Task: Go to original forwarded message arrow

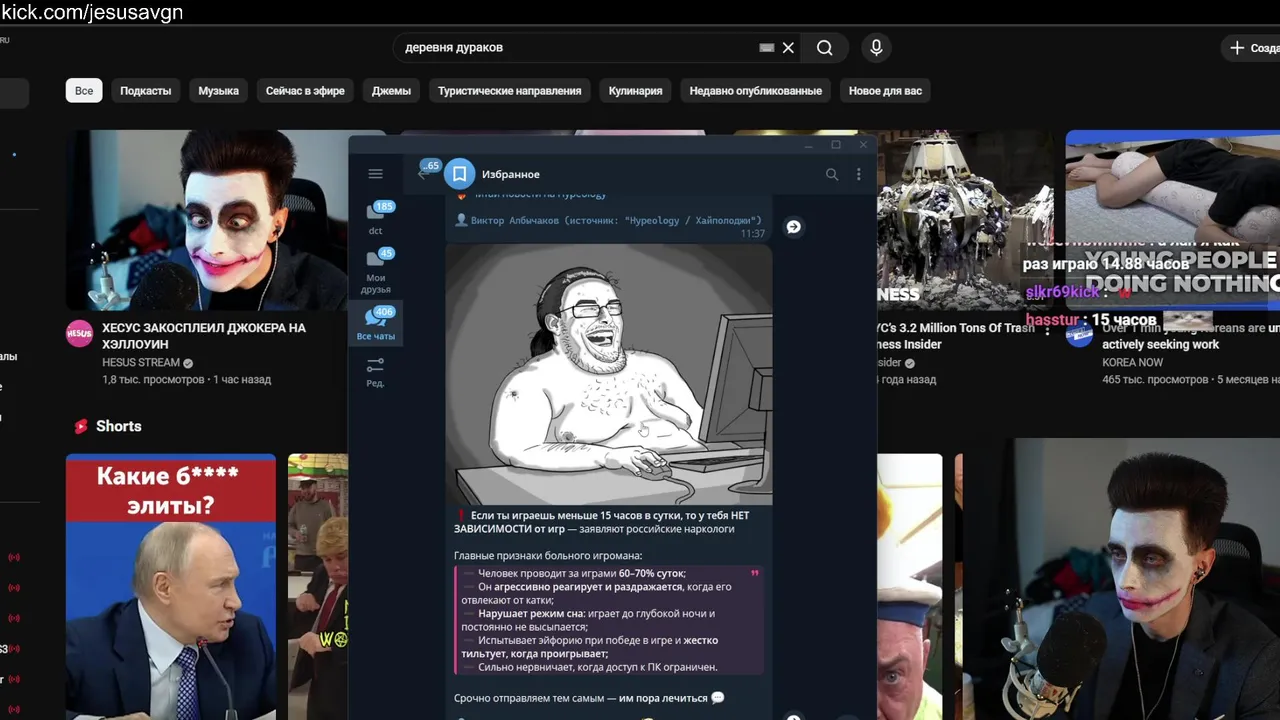Action: [x=793, y=227]
